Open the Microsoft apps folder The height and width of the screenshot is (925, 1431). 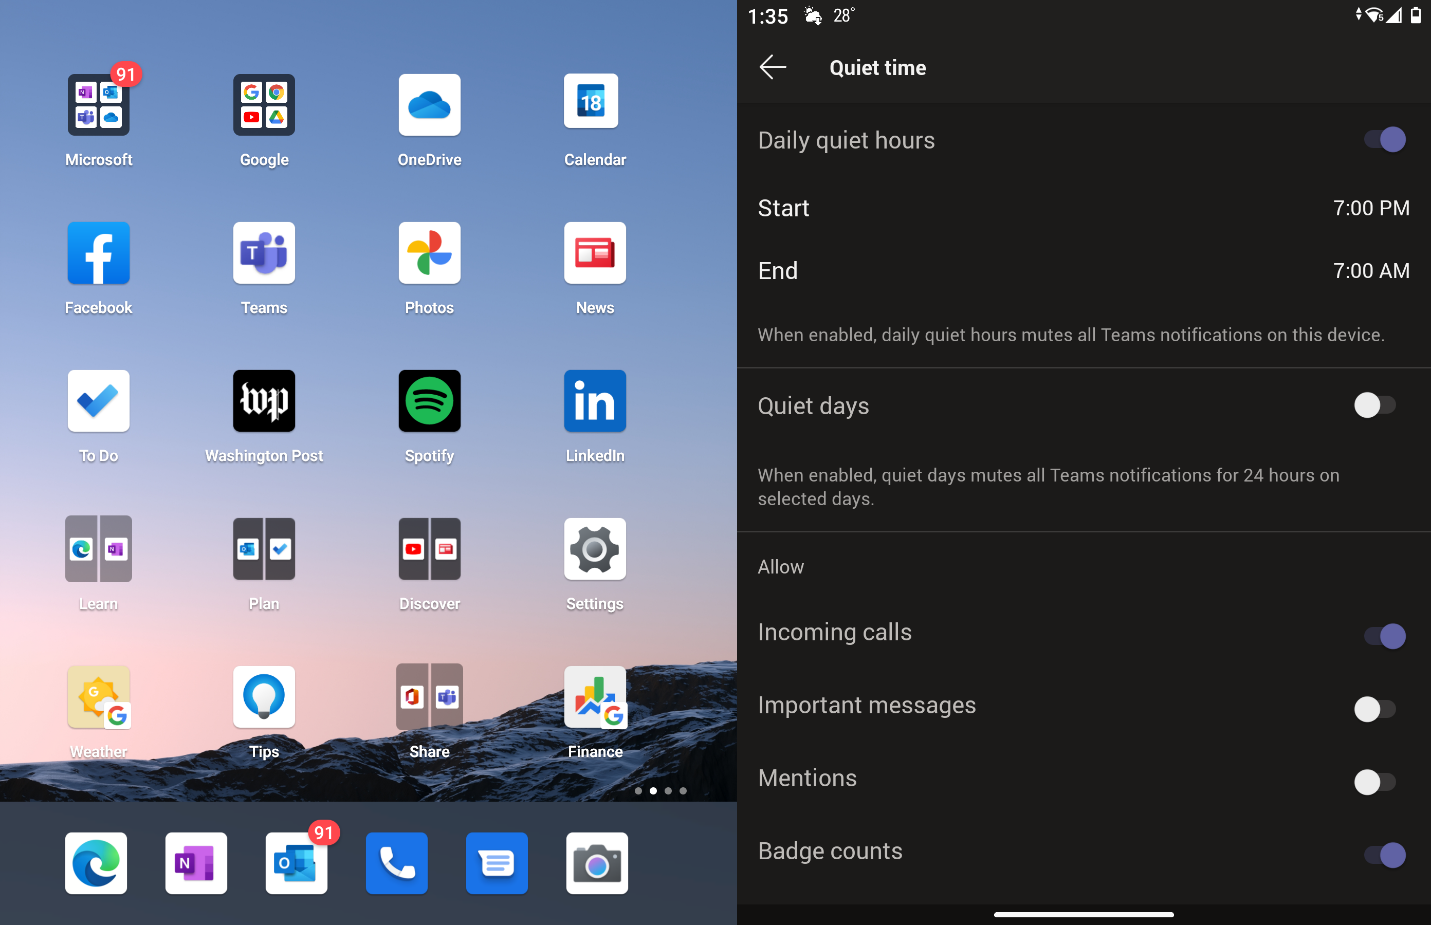tap(99, 105)
